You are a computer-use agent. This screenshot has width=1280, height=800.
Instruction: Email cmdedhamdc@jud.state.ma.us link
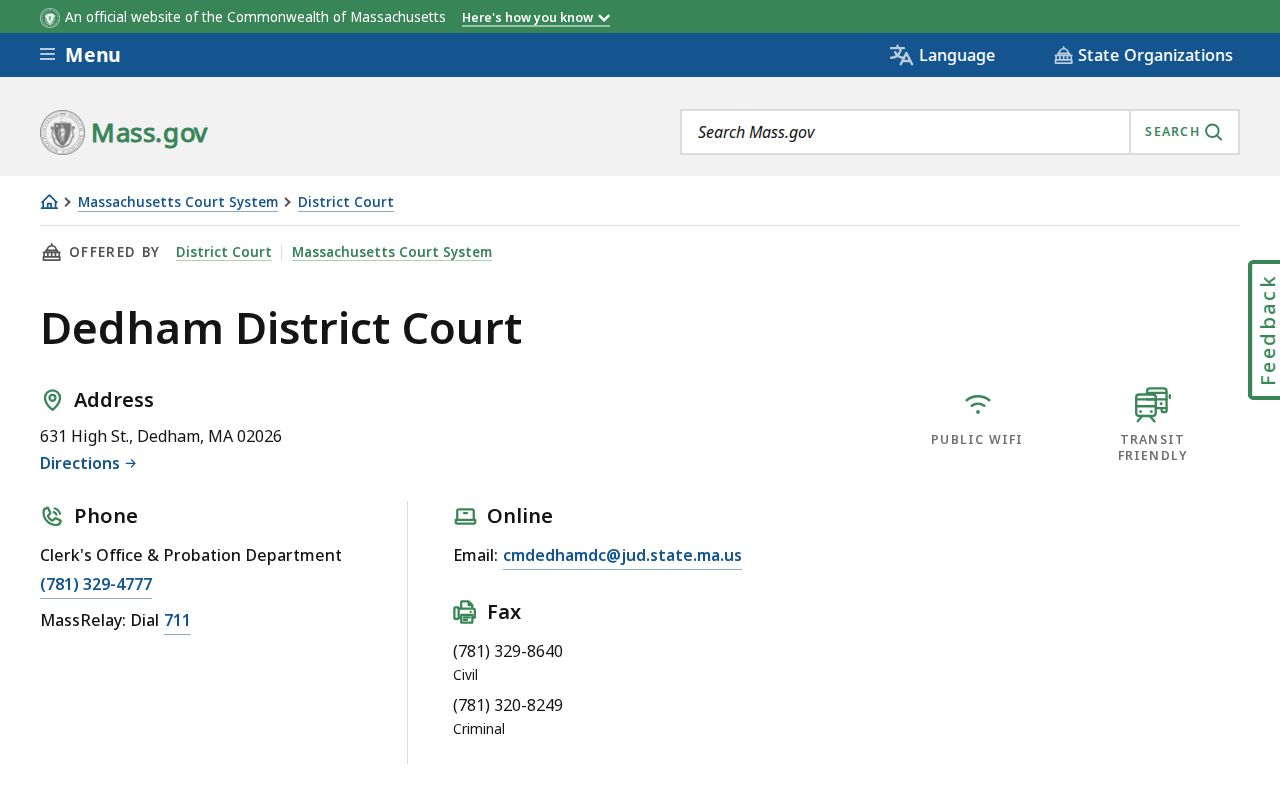click(622, 555)
